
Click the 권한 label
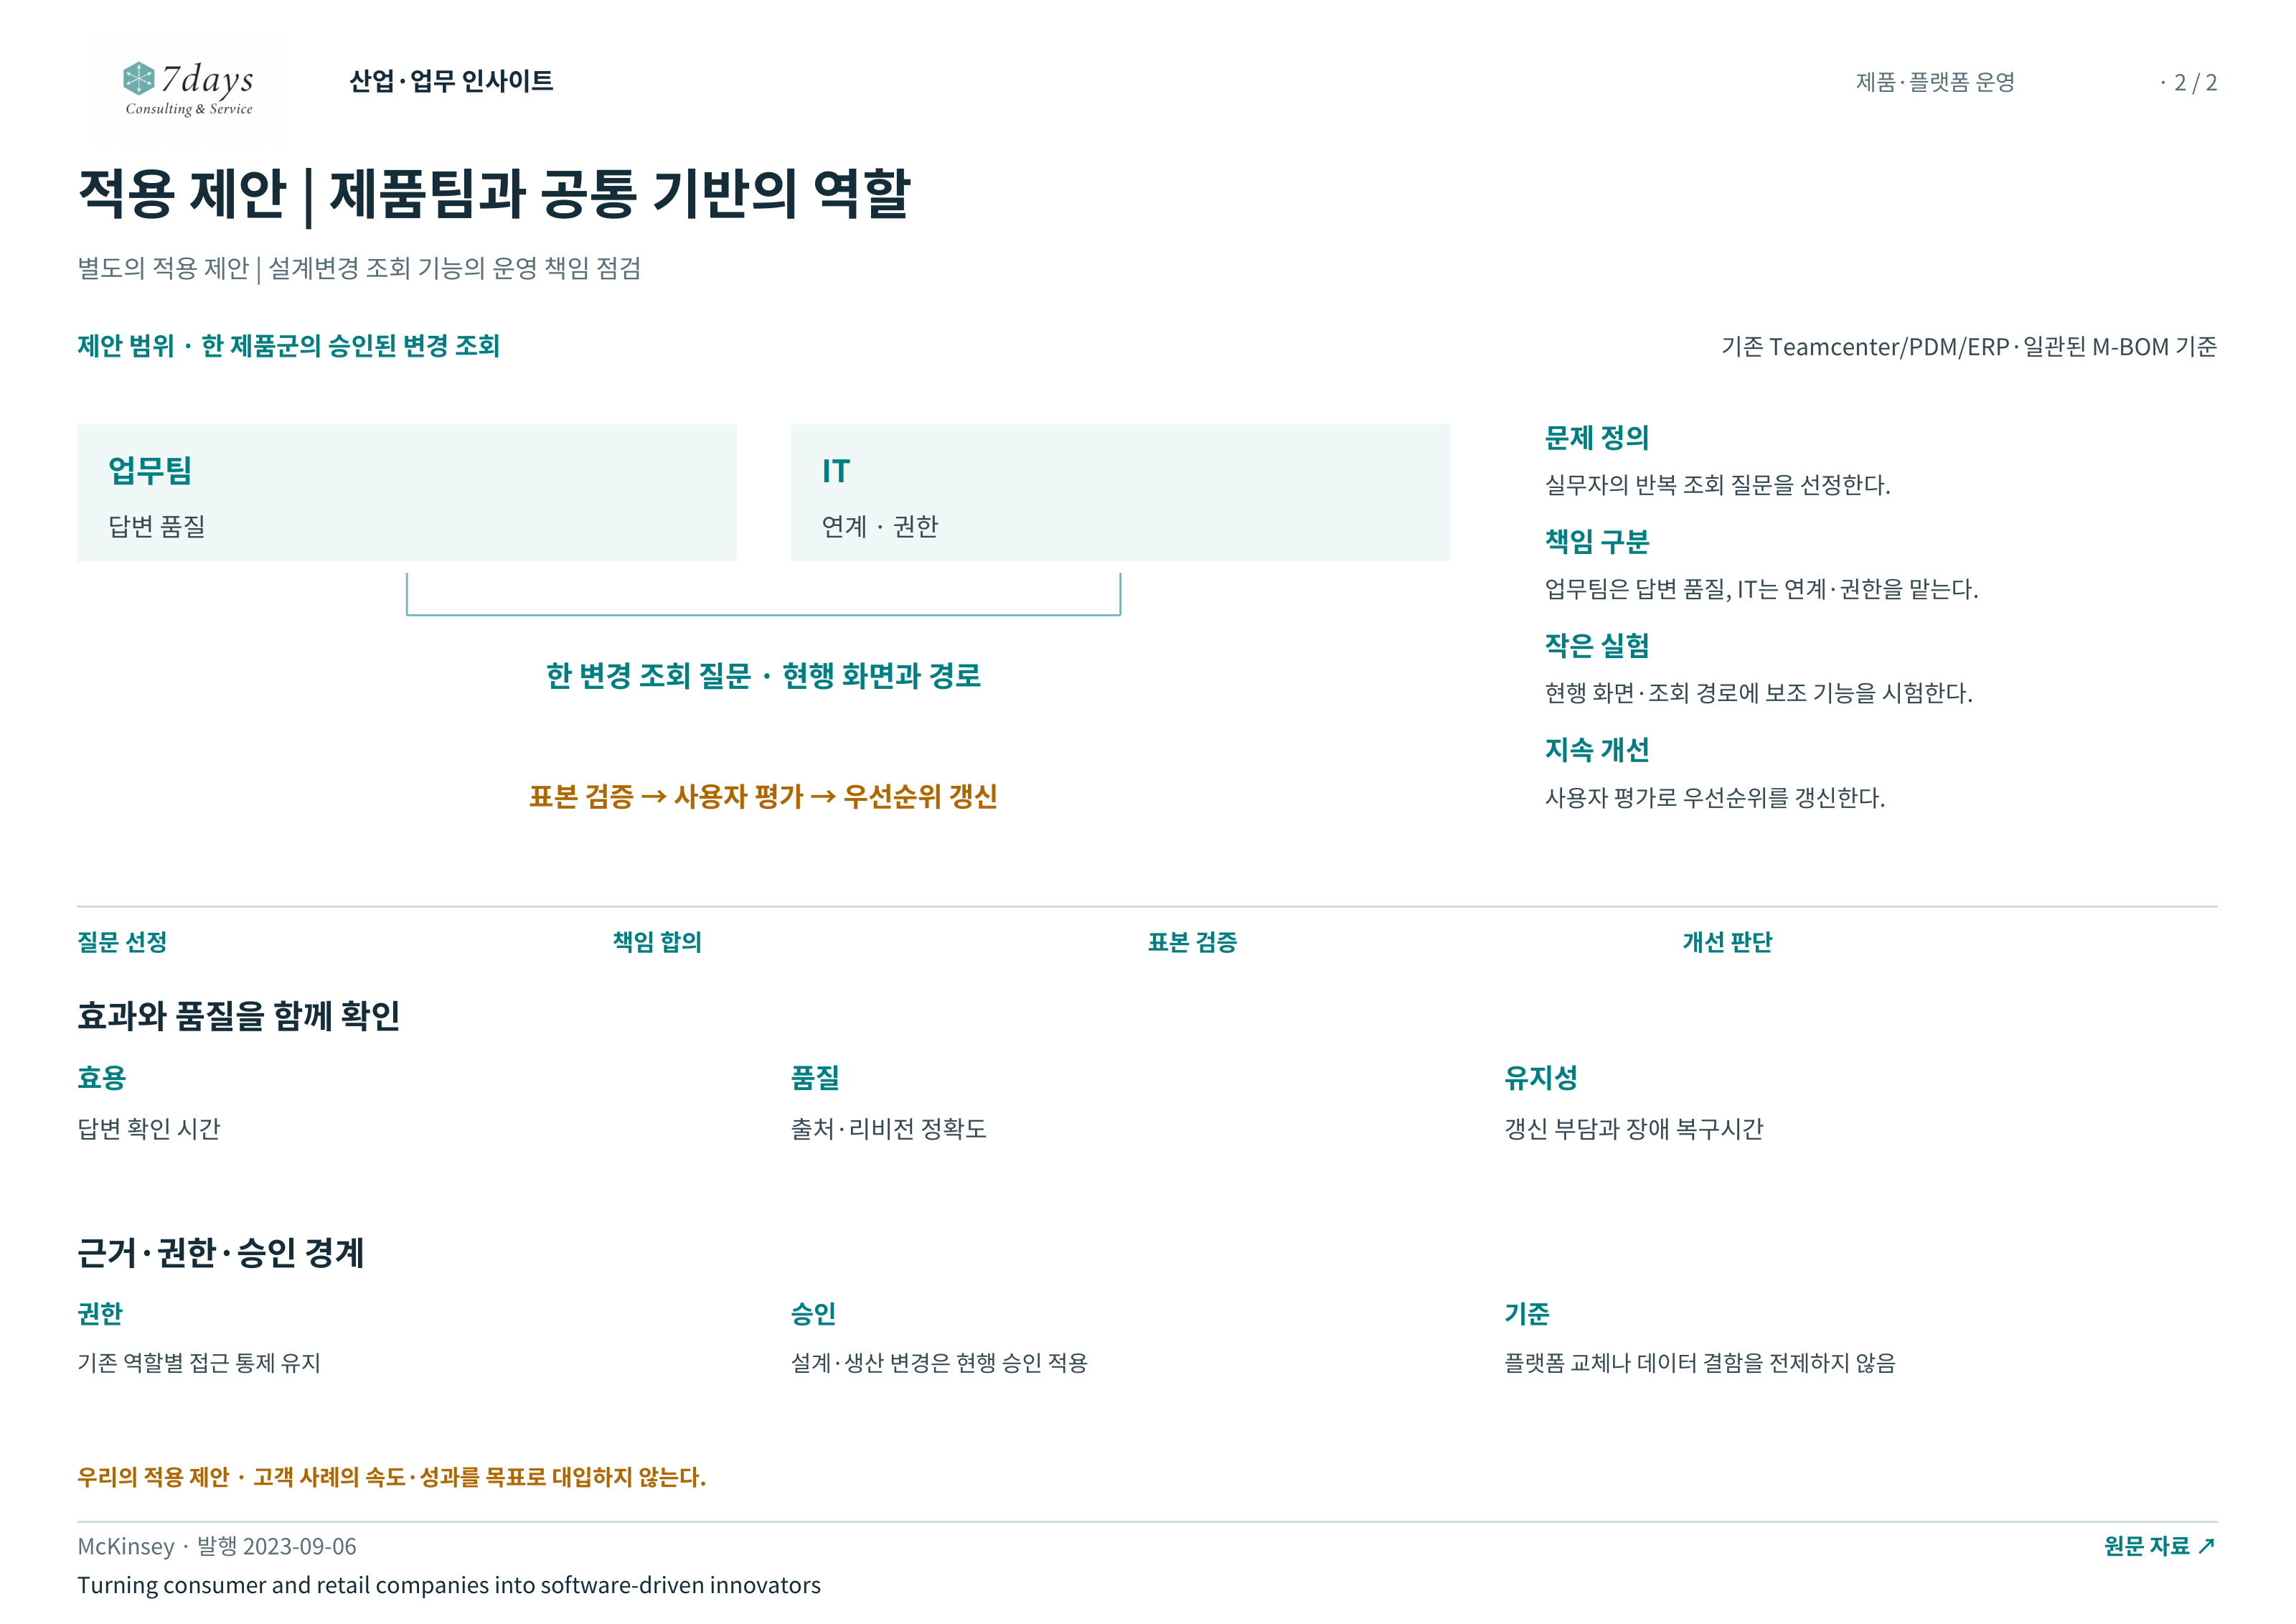click(x=100, y=1314)
